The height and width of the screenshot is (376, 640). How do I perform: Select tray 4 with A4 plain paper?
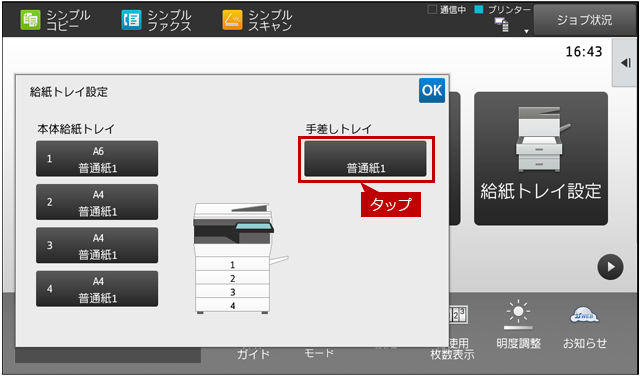coord(97,289)
